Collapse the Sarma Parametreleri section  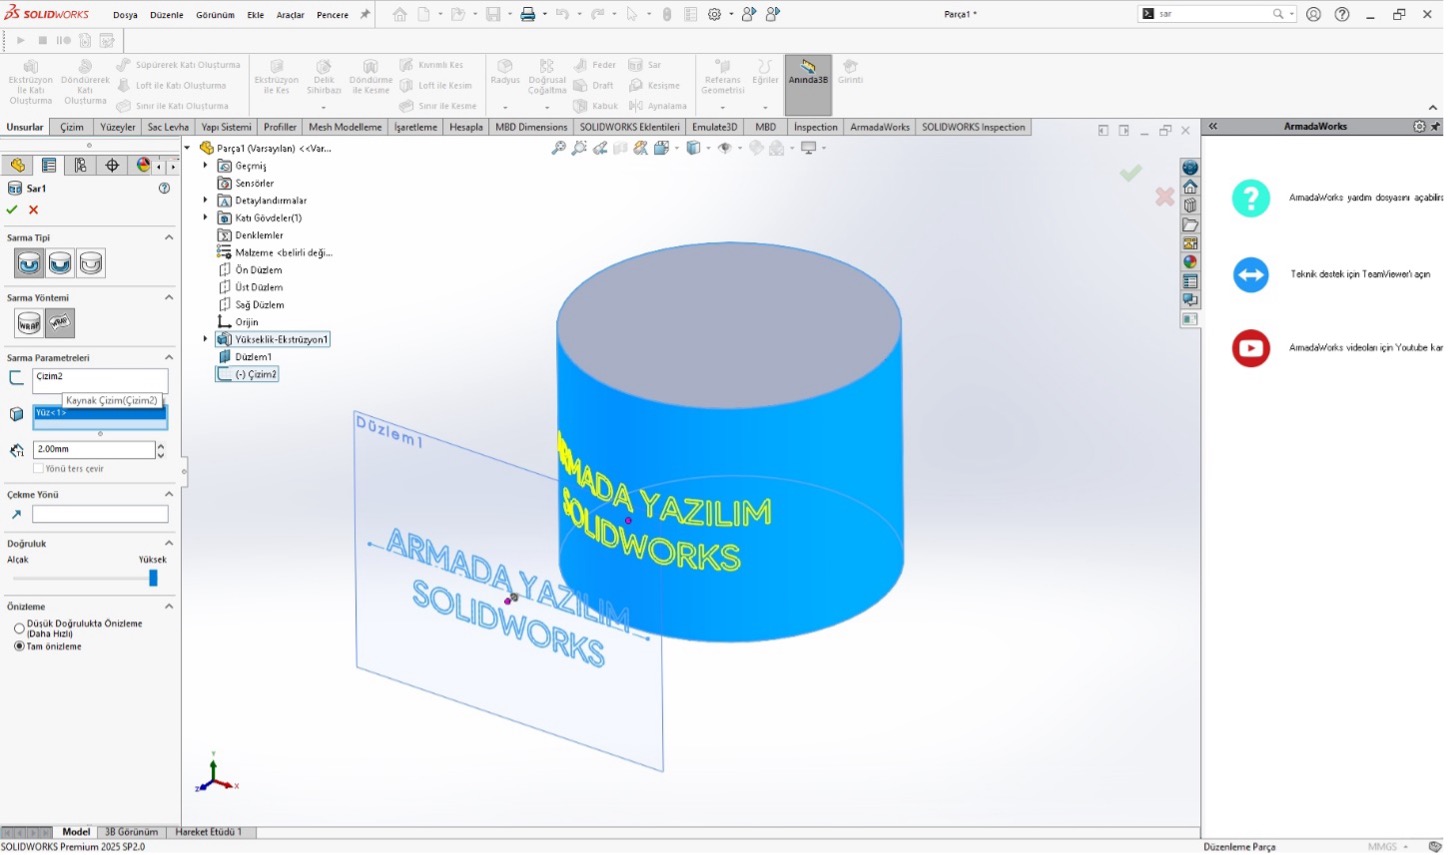tap(169, 358)
